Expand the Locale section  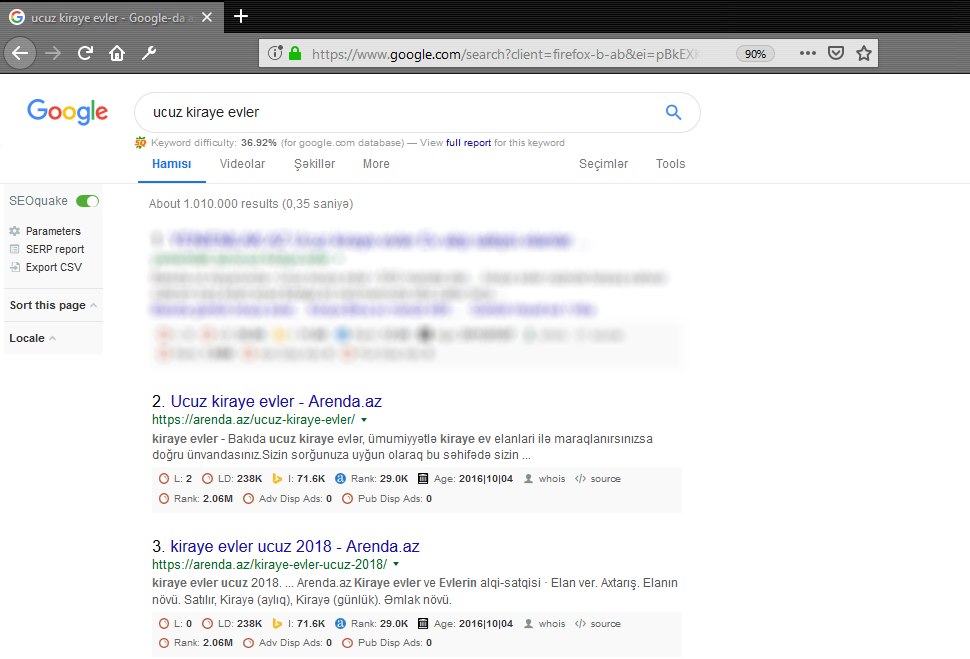(32, 338)
